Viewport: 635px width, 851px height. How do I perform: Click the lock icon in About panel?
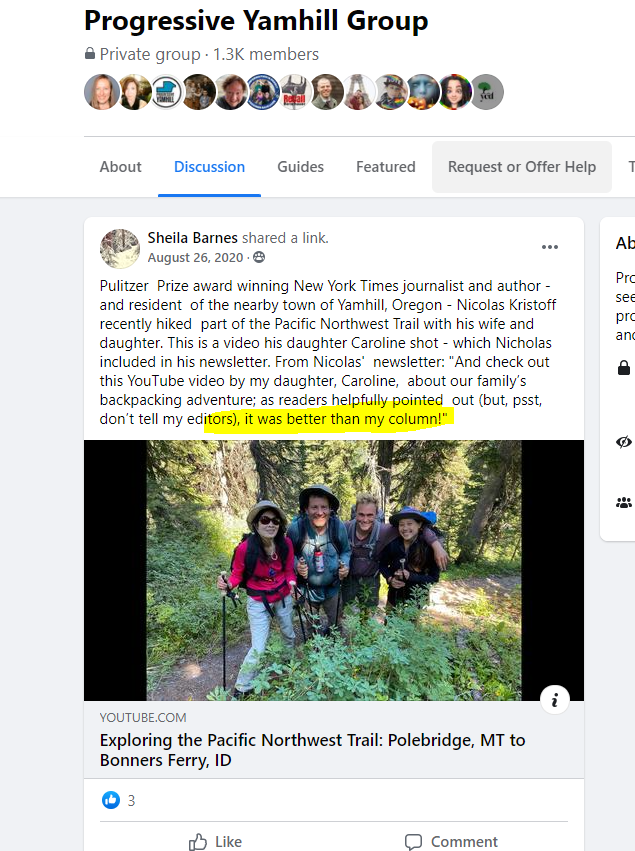(624, 368)
